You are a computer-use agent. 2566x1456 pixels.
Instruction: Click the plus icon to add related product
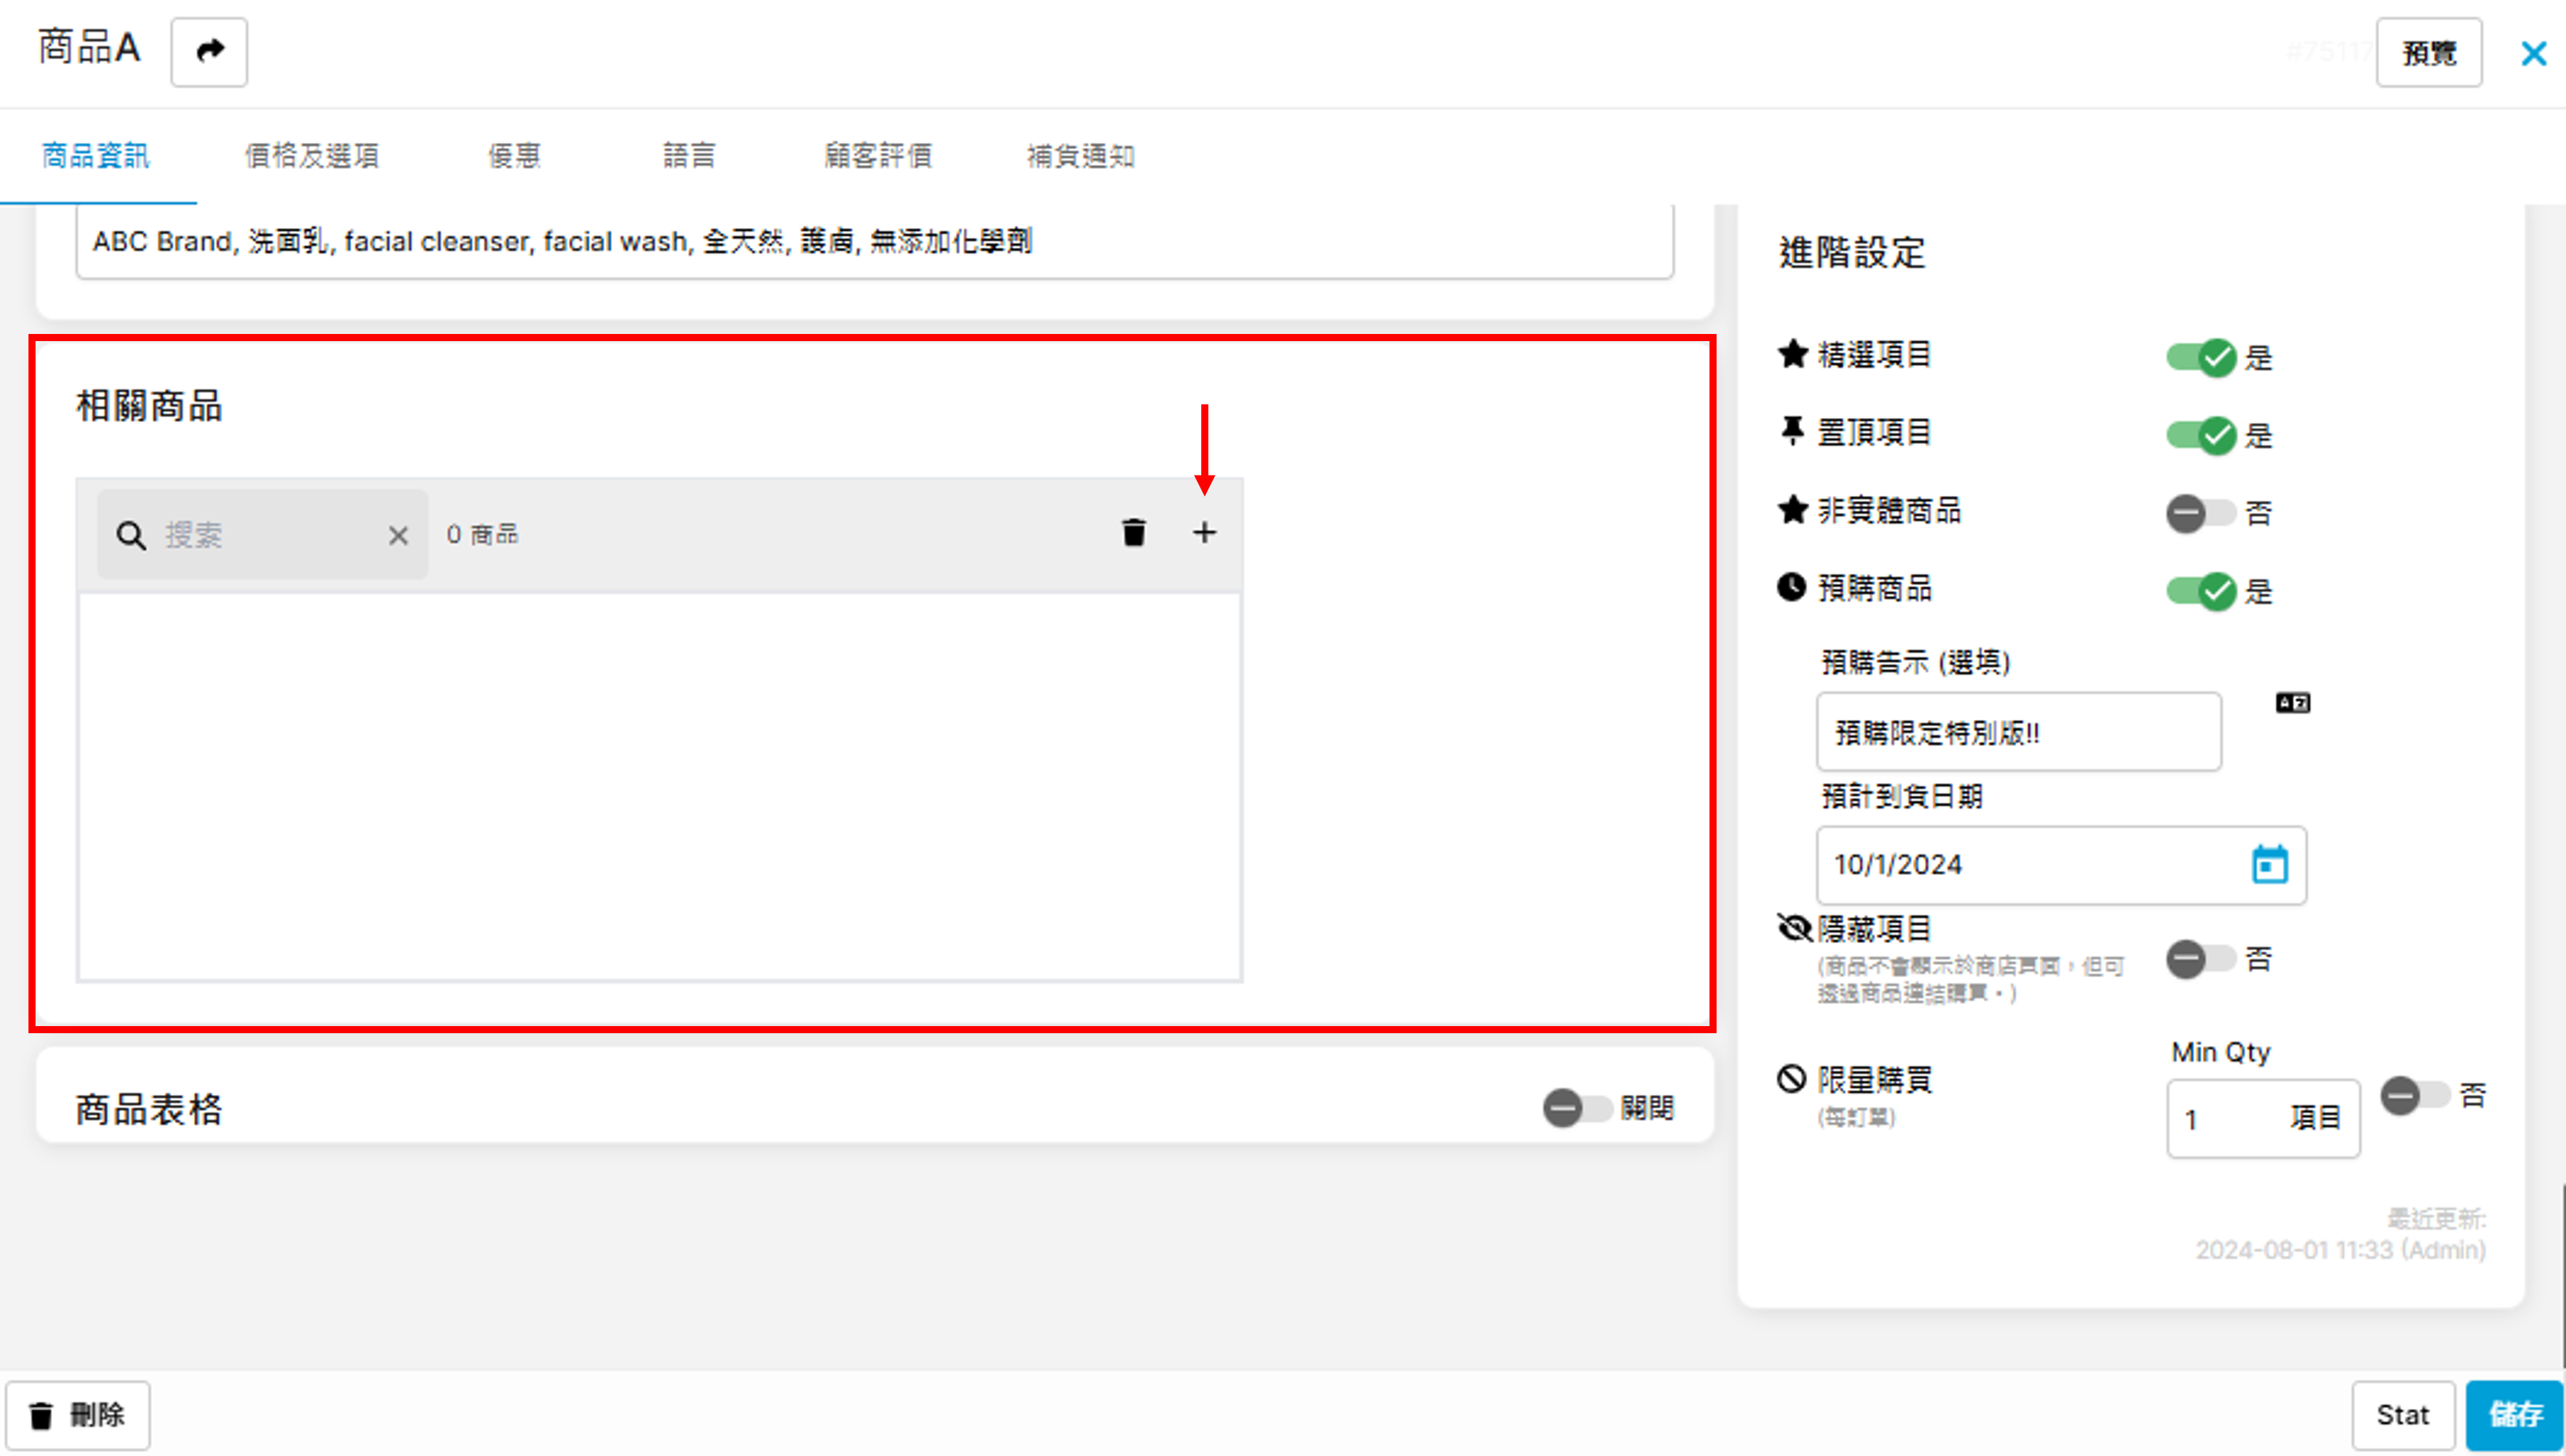coord(1204,533)
